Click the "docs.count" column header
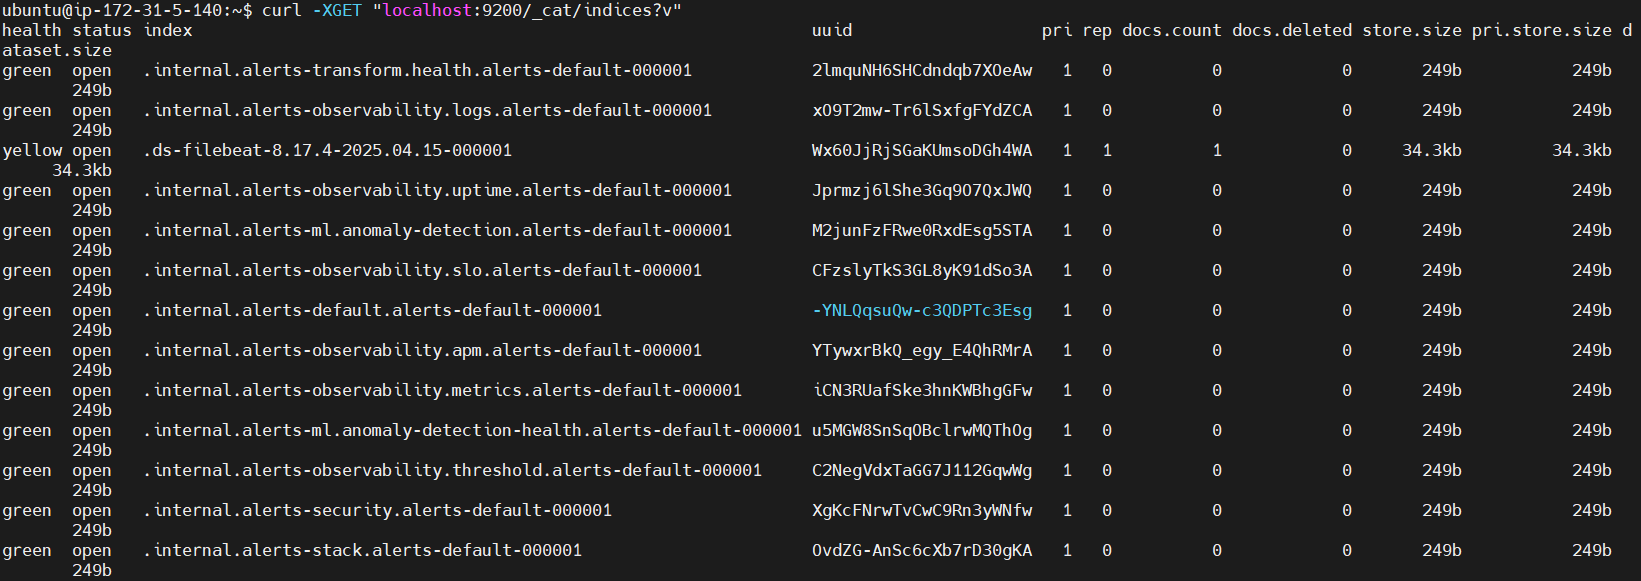1641x581 pixels. 1171,30
